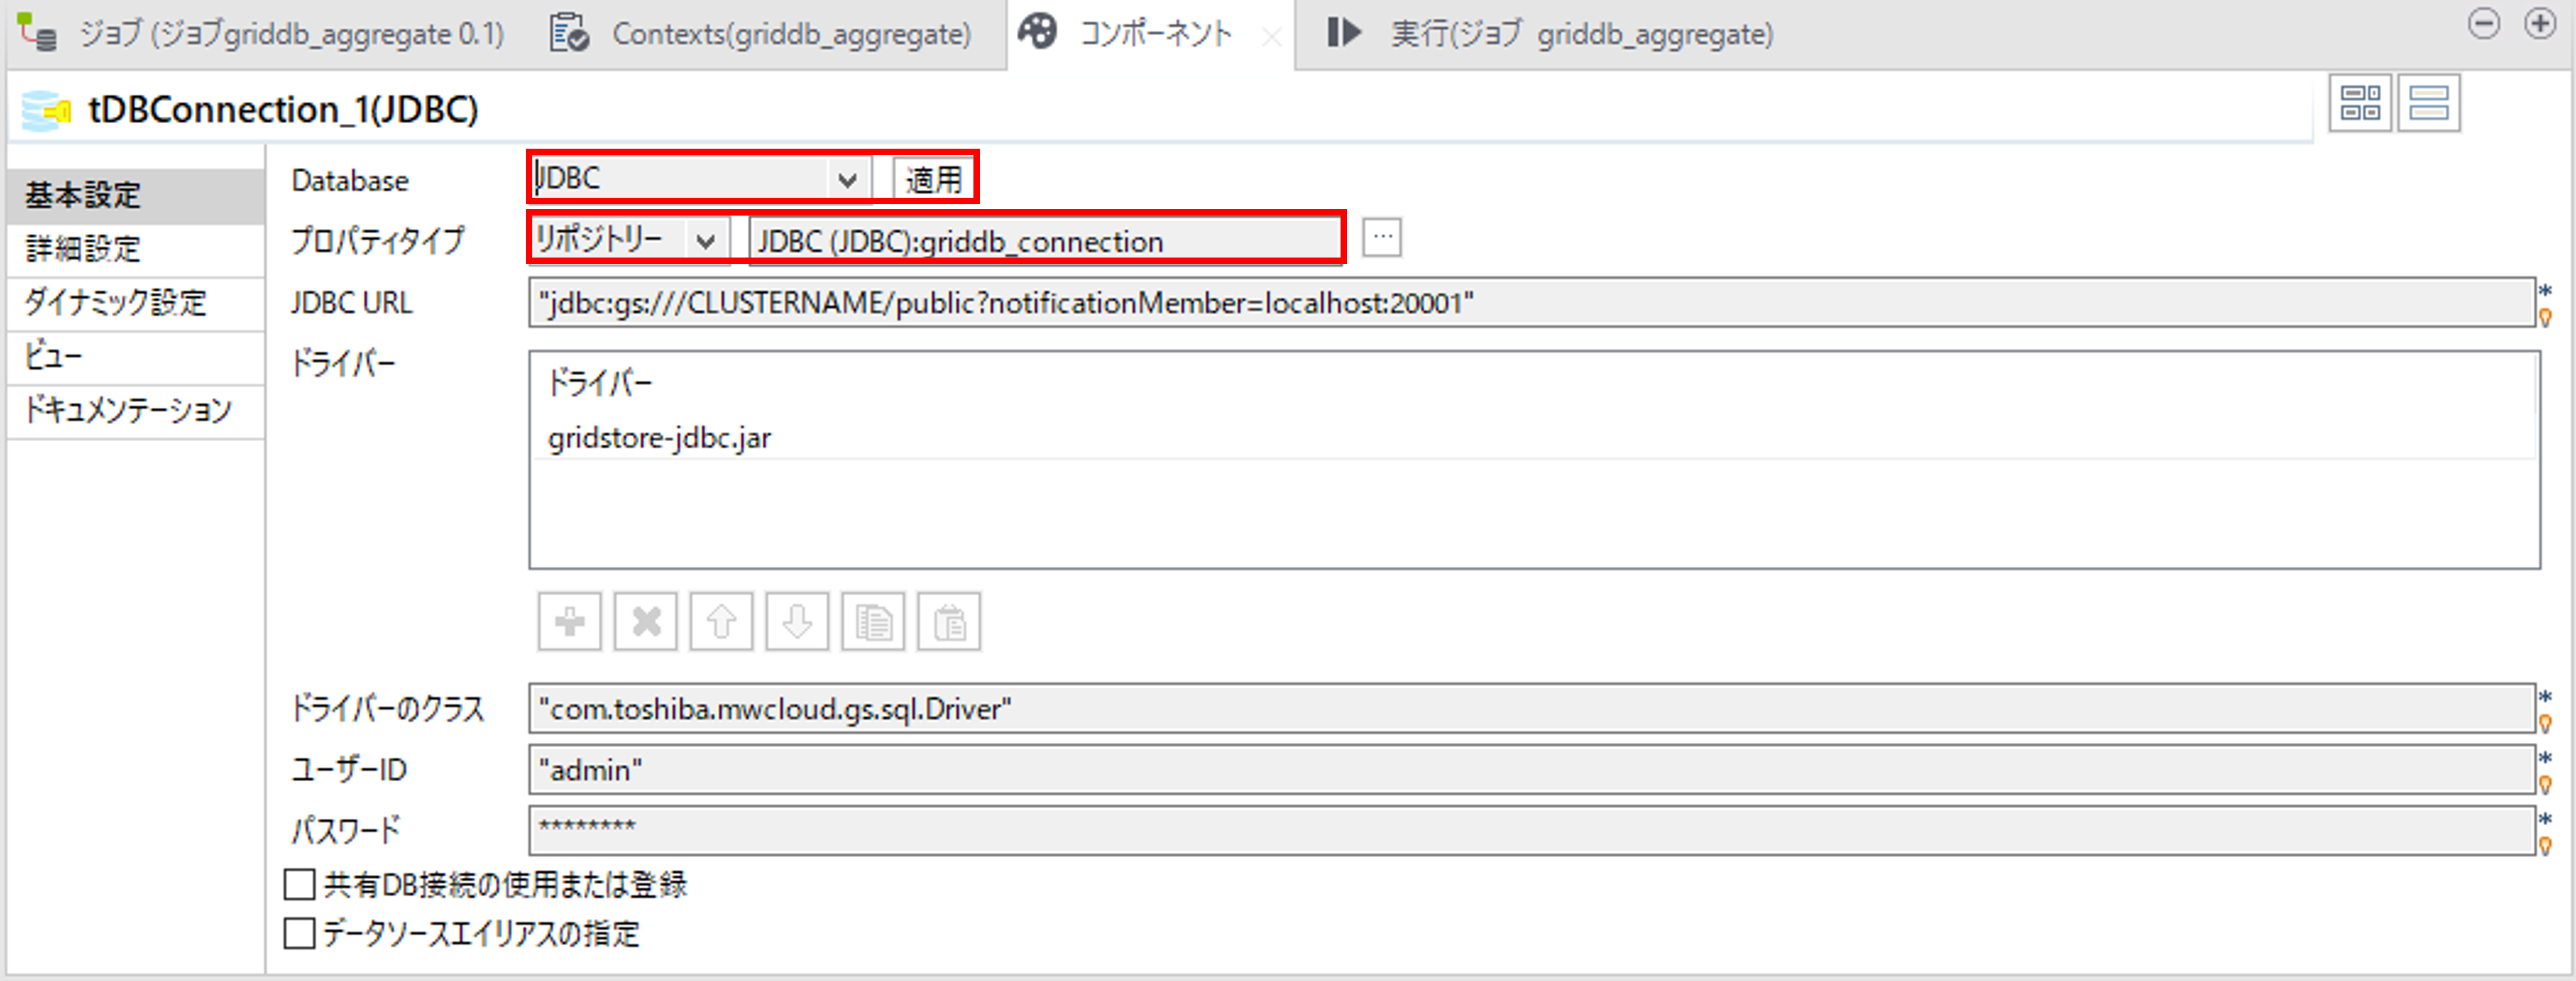Click the 適用 button

click(x=933, y=180)
